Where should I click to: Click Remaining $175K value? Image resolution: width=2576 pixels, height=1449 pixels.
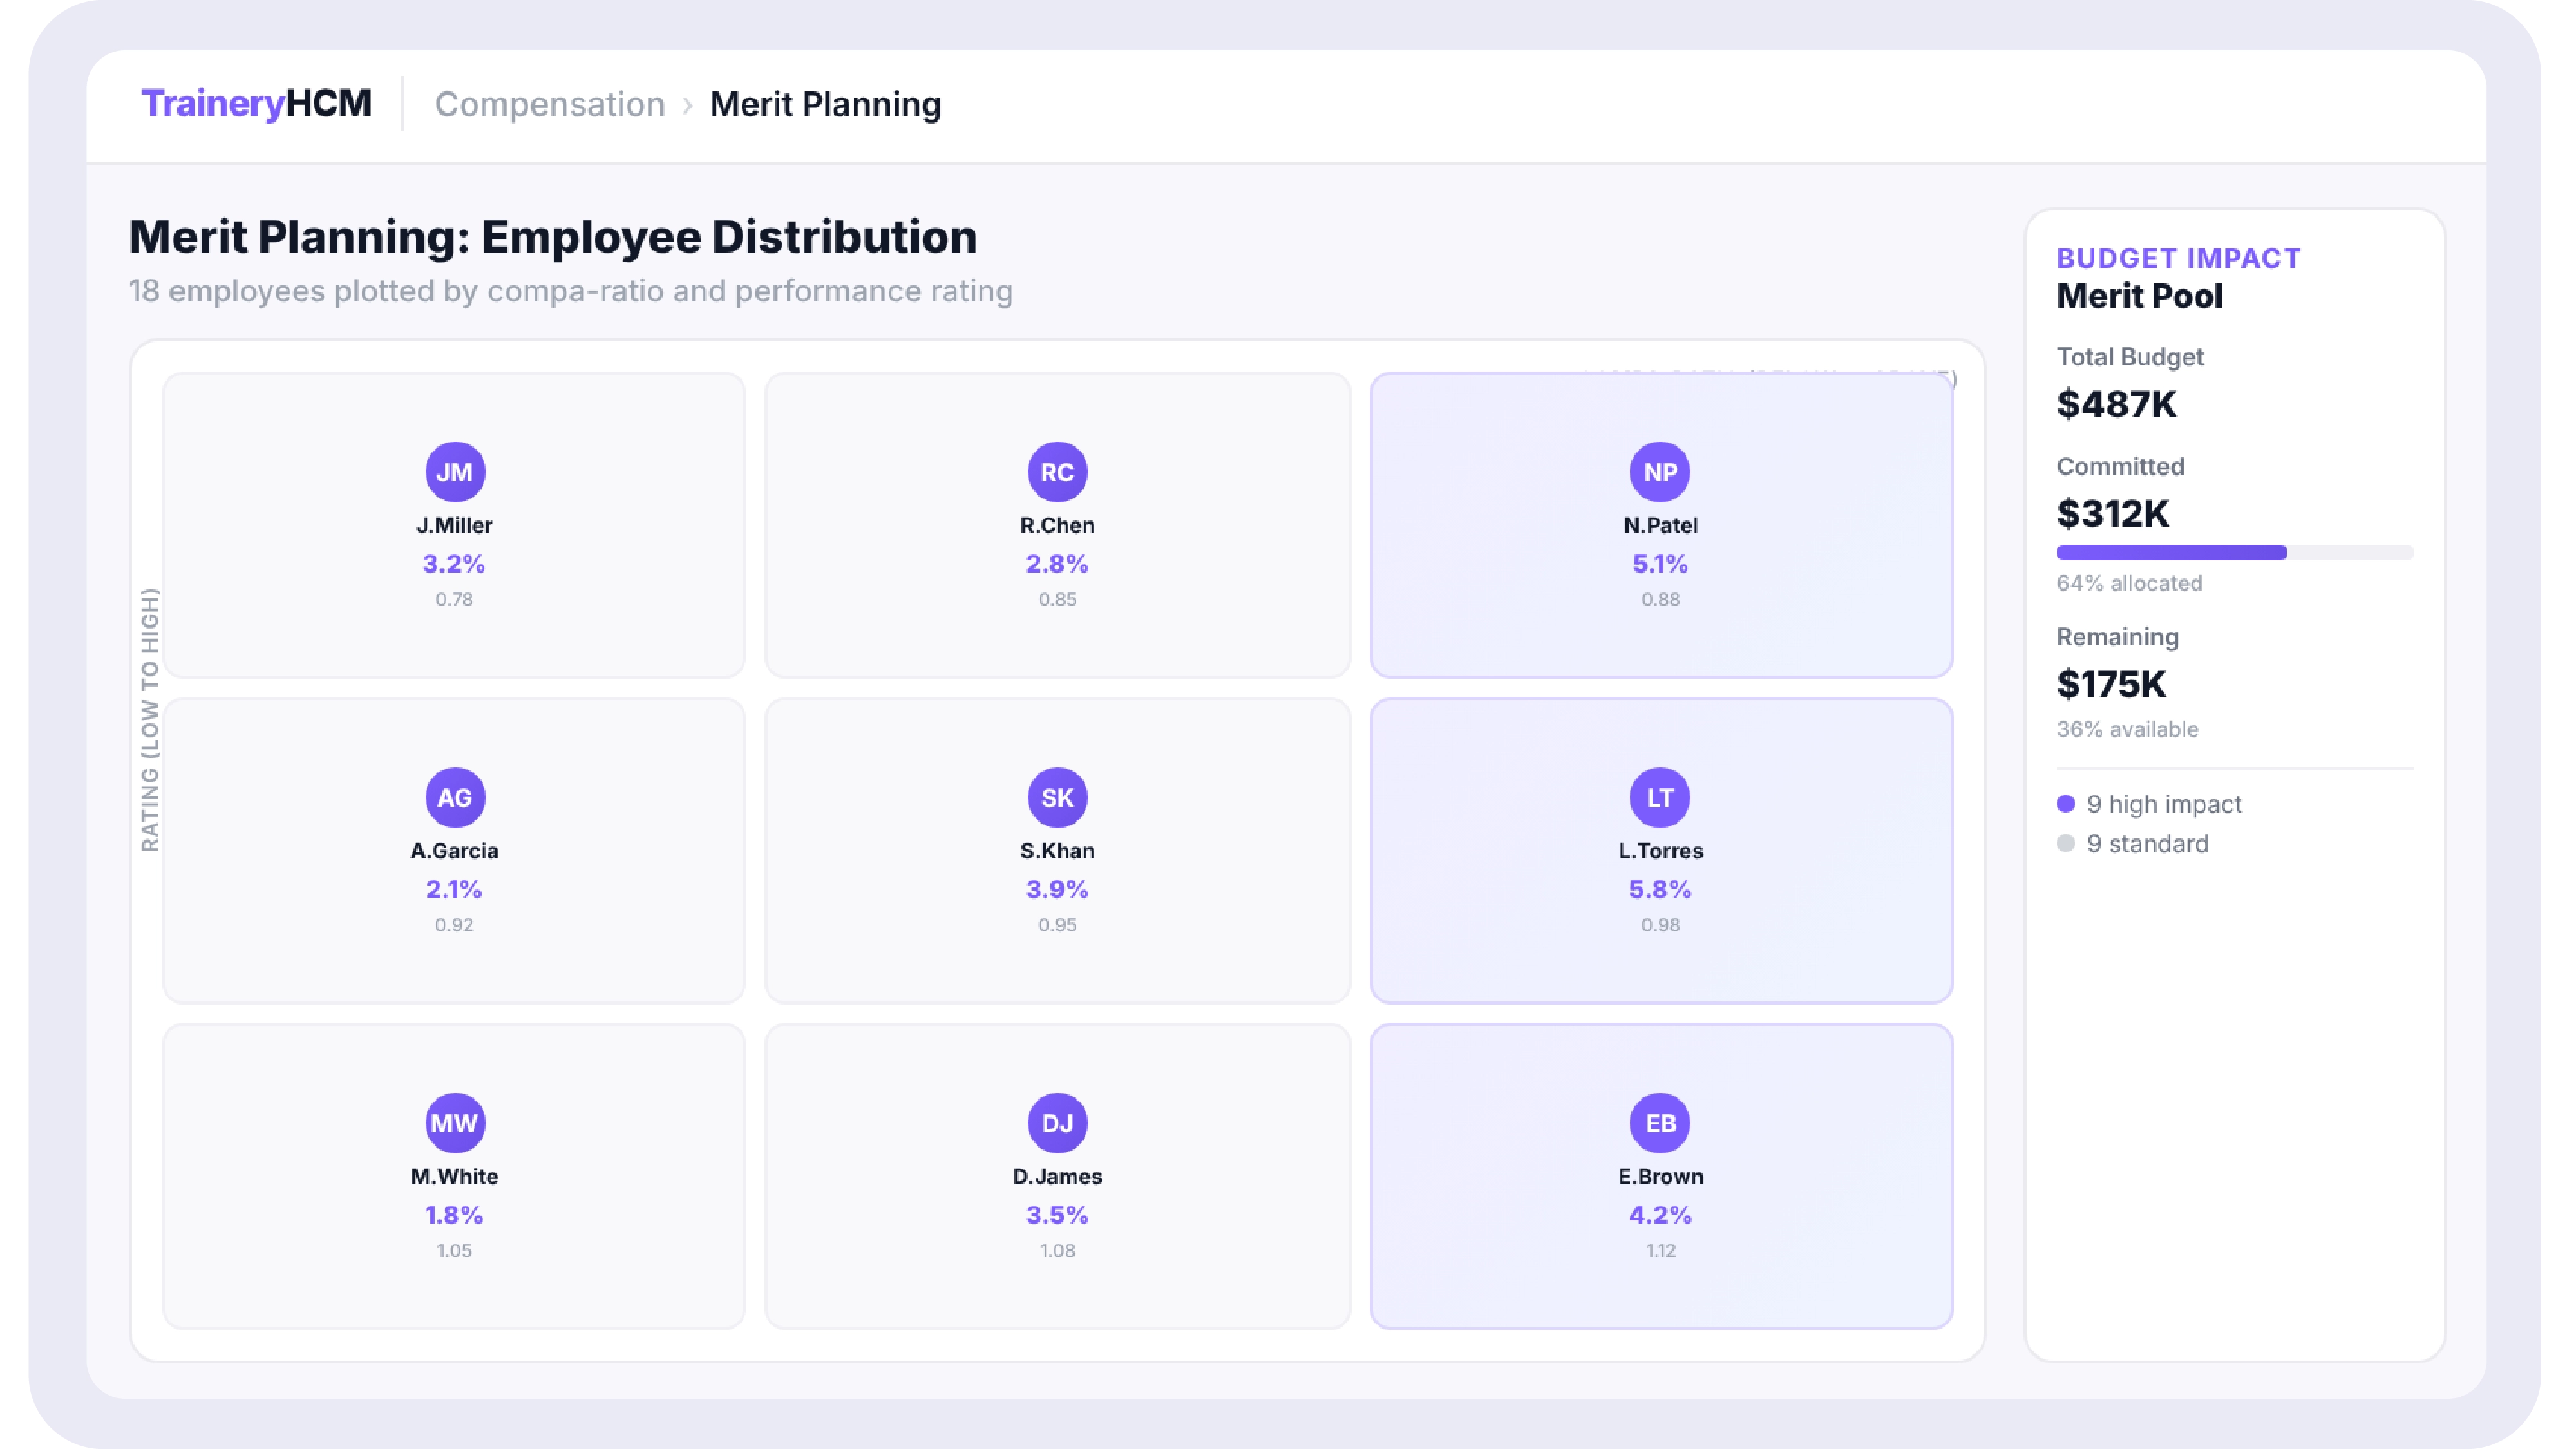click(2111, 684)
